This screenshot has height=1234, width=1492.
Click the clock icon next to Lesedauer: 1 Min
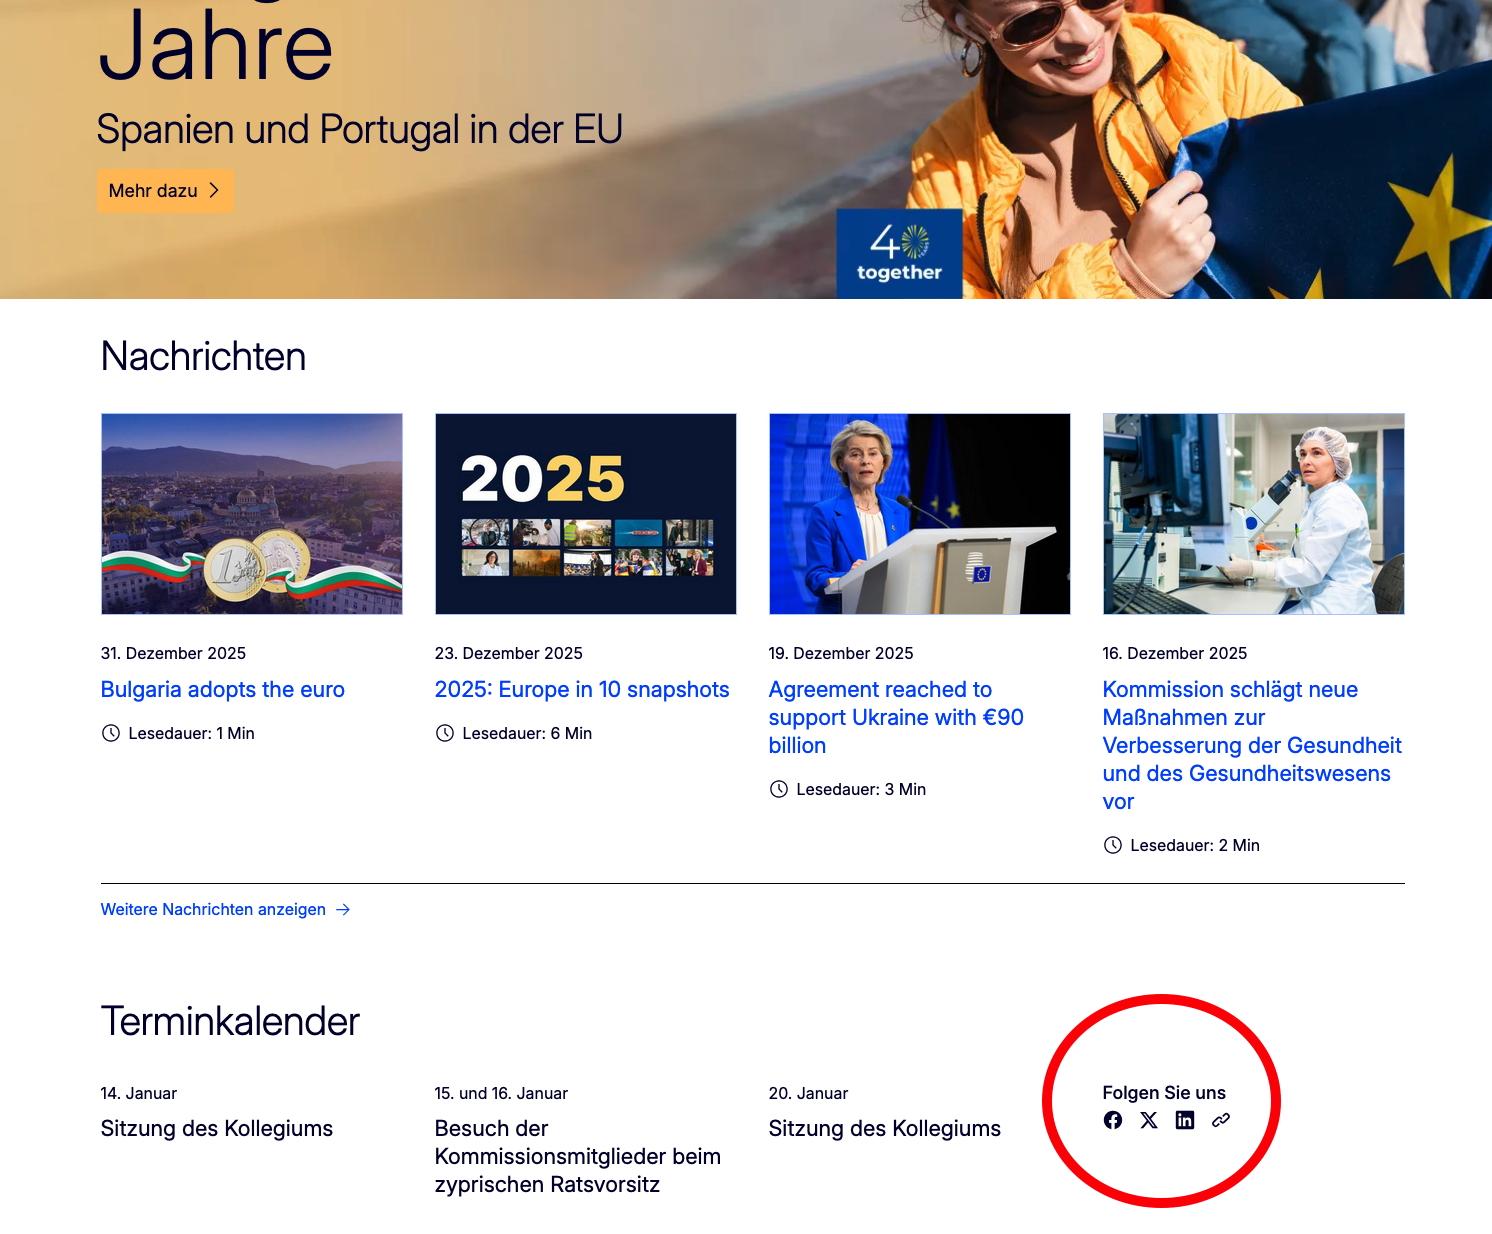point(110,733)
